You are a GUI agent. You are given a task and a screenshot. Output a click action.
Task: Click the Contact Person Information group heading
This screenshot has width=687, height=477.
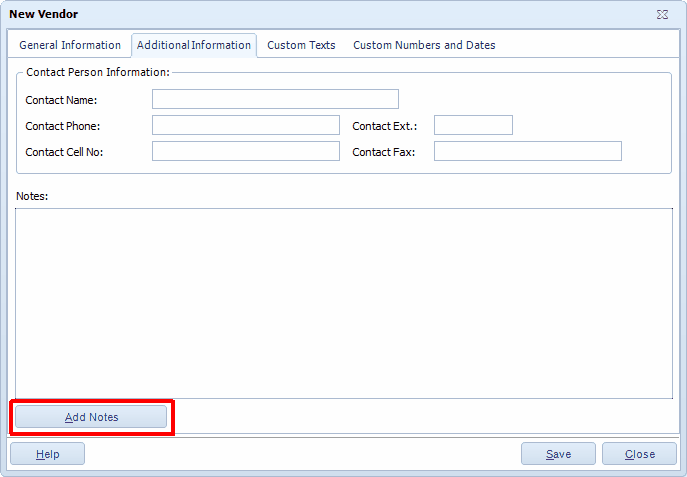(x=98, y=72)
